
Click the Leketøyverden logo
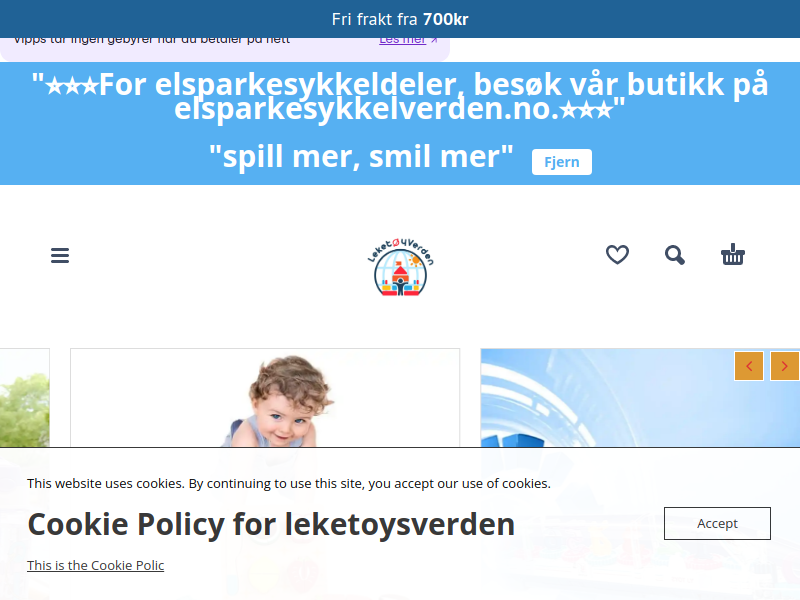tap(401, 267)
